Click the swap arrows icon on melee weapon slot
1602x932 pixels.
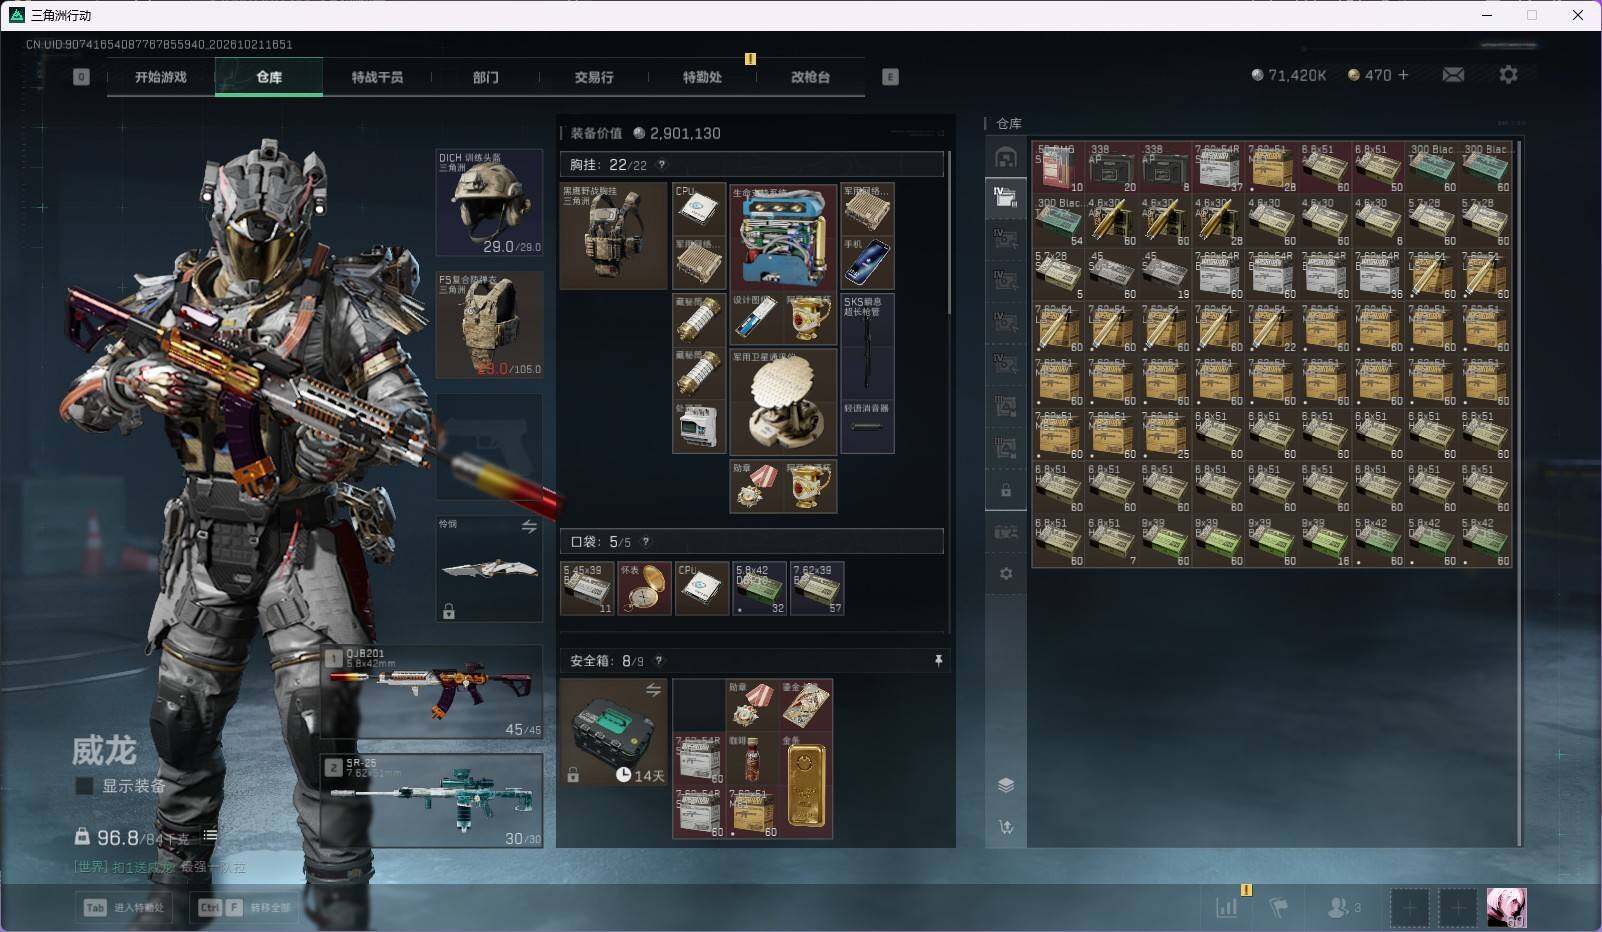529,527
